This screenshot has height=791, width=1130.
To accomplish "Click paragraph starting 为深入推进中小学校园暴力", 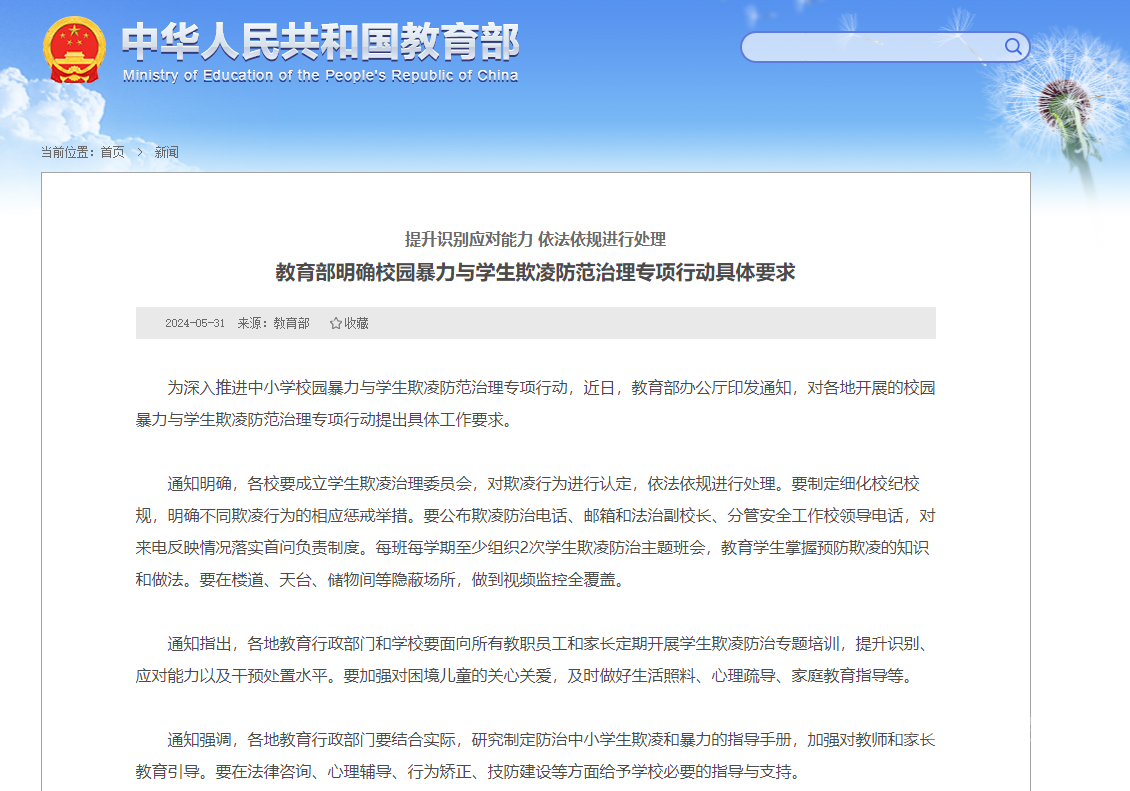I will tap(535, 403).
